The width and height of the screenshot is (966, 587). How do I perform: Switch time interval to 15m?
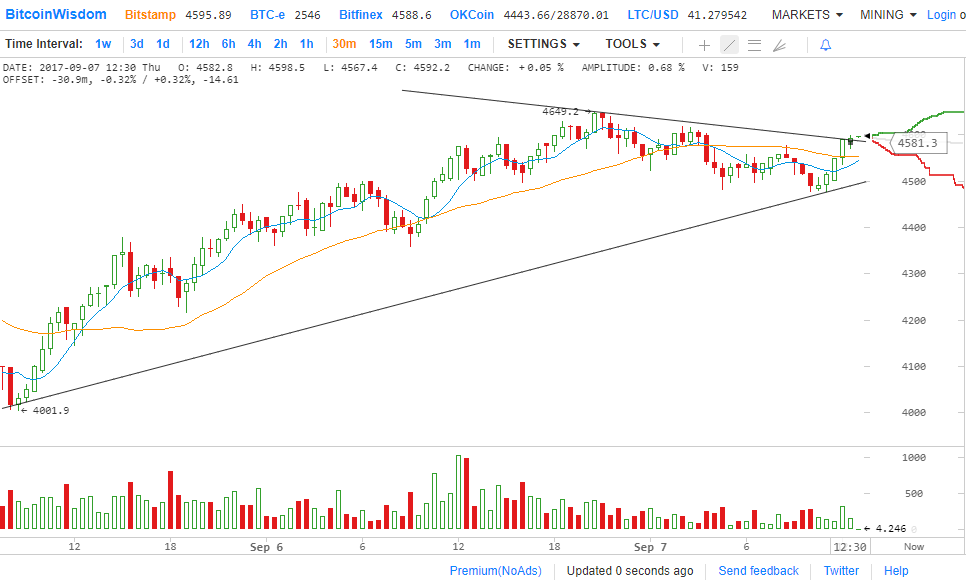(380, 44)
